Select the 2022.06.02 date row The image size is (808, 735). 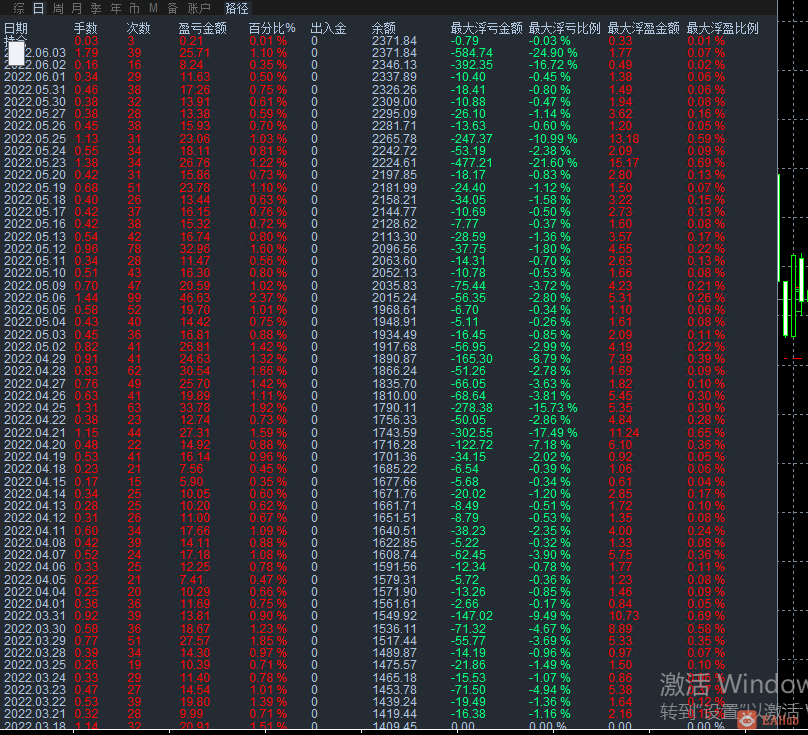(x=35, y=65)
